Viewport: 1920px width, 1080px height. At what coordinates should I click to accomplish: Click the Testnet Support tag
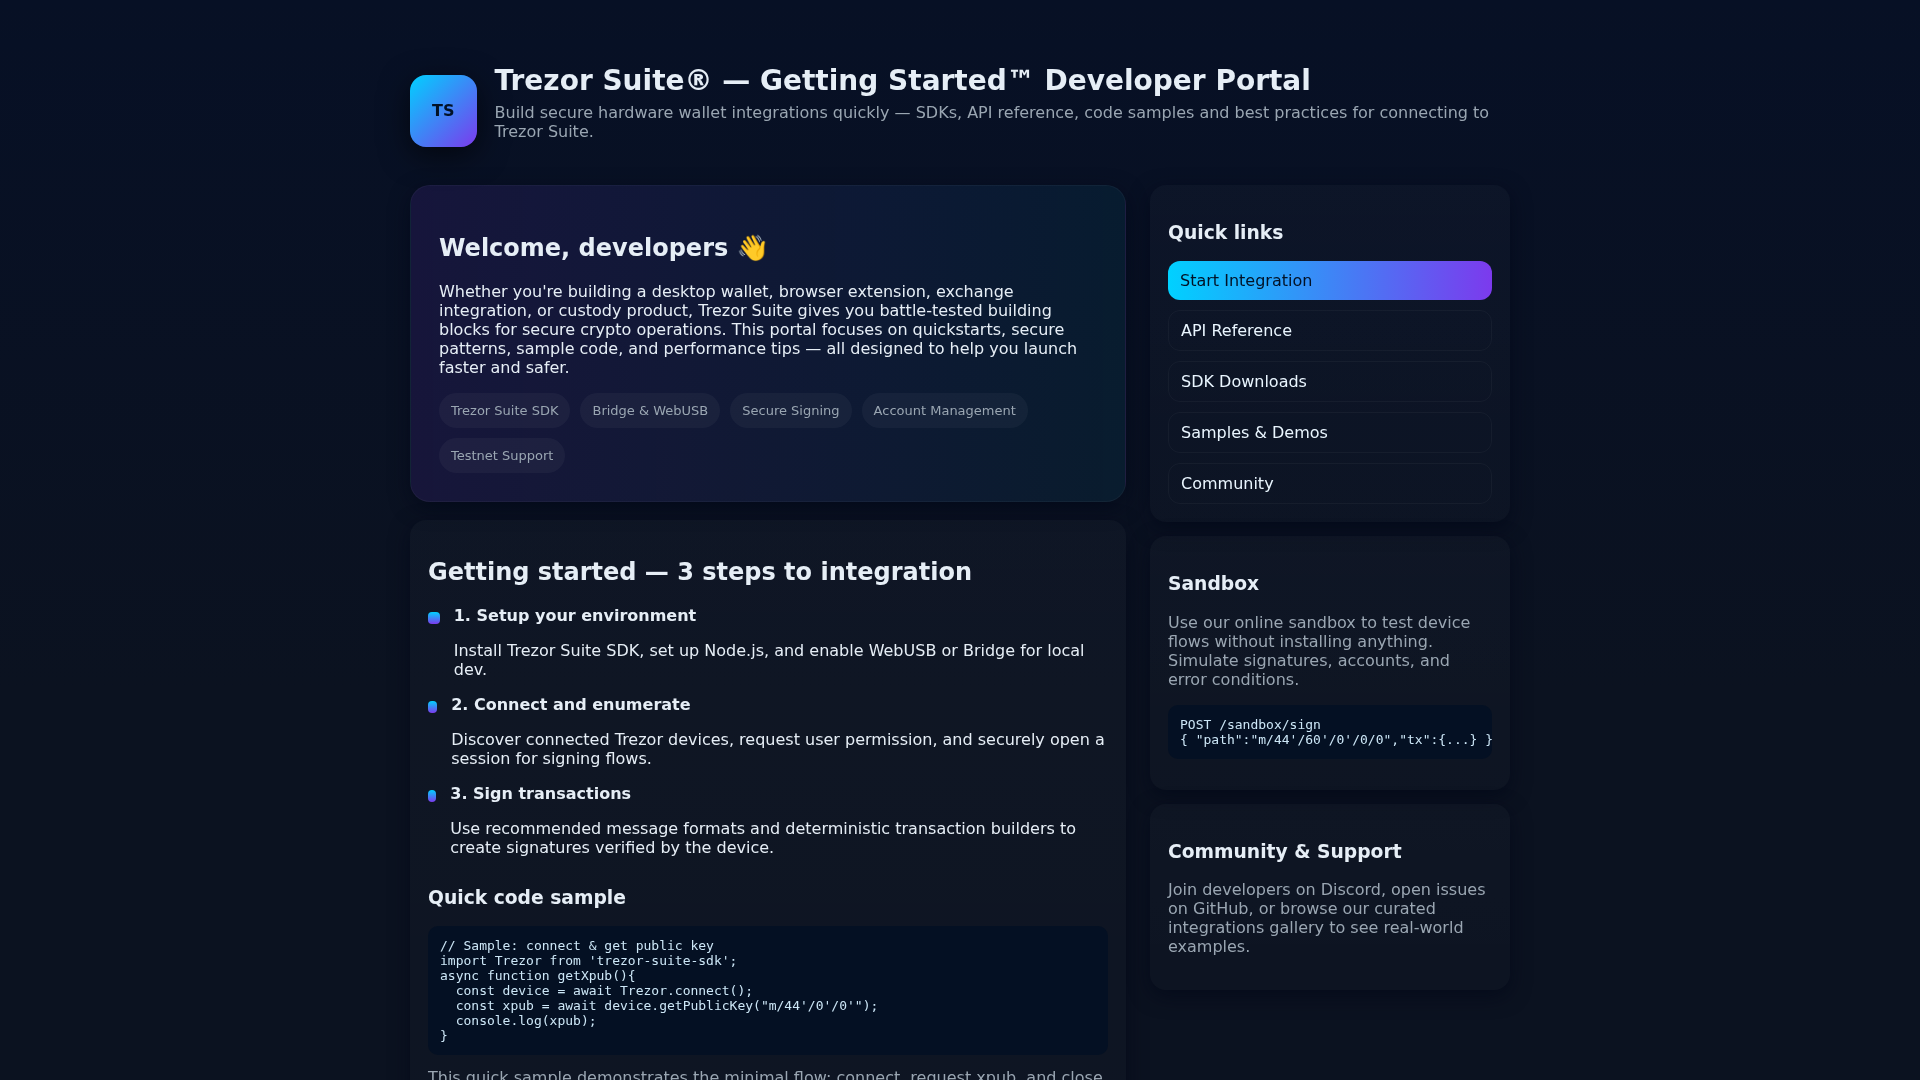click(x=502, y=456)
